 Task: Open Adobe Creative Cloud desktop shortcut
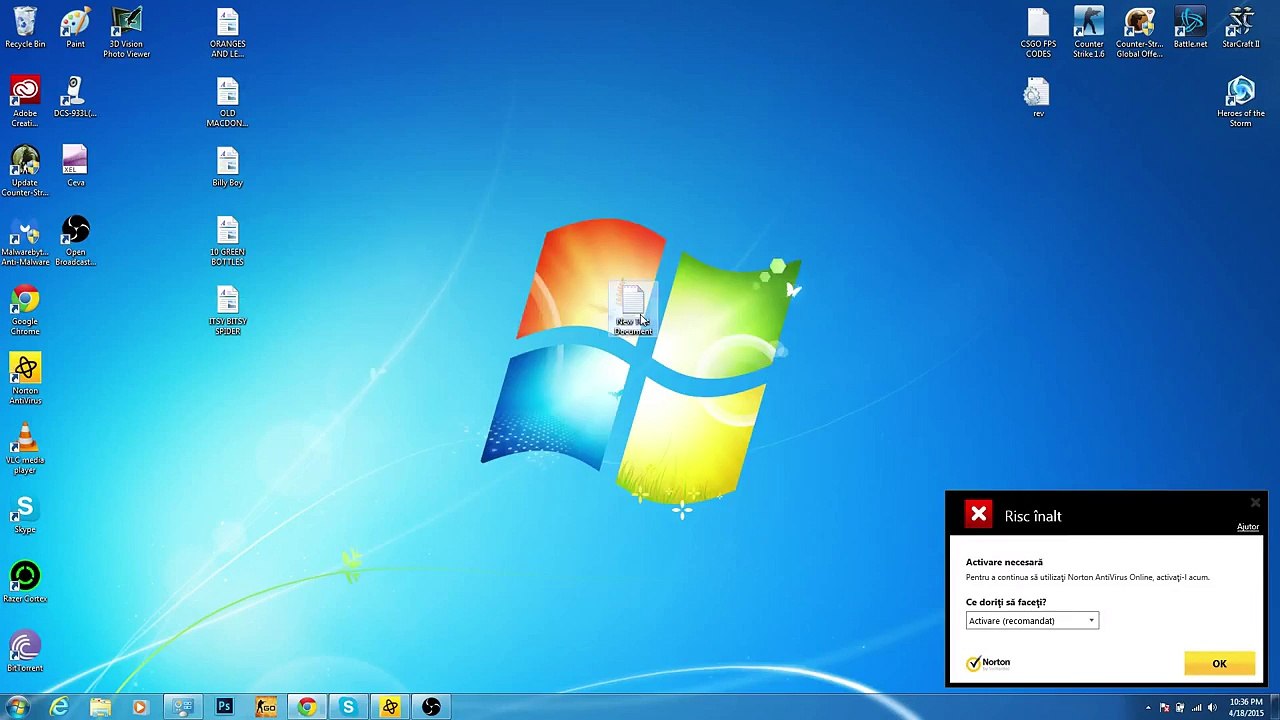(25, 102)
